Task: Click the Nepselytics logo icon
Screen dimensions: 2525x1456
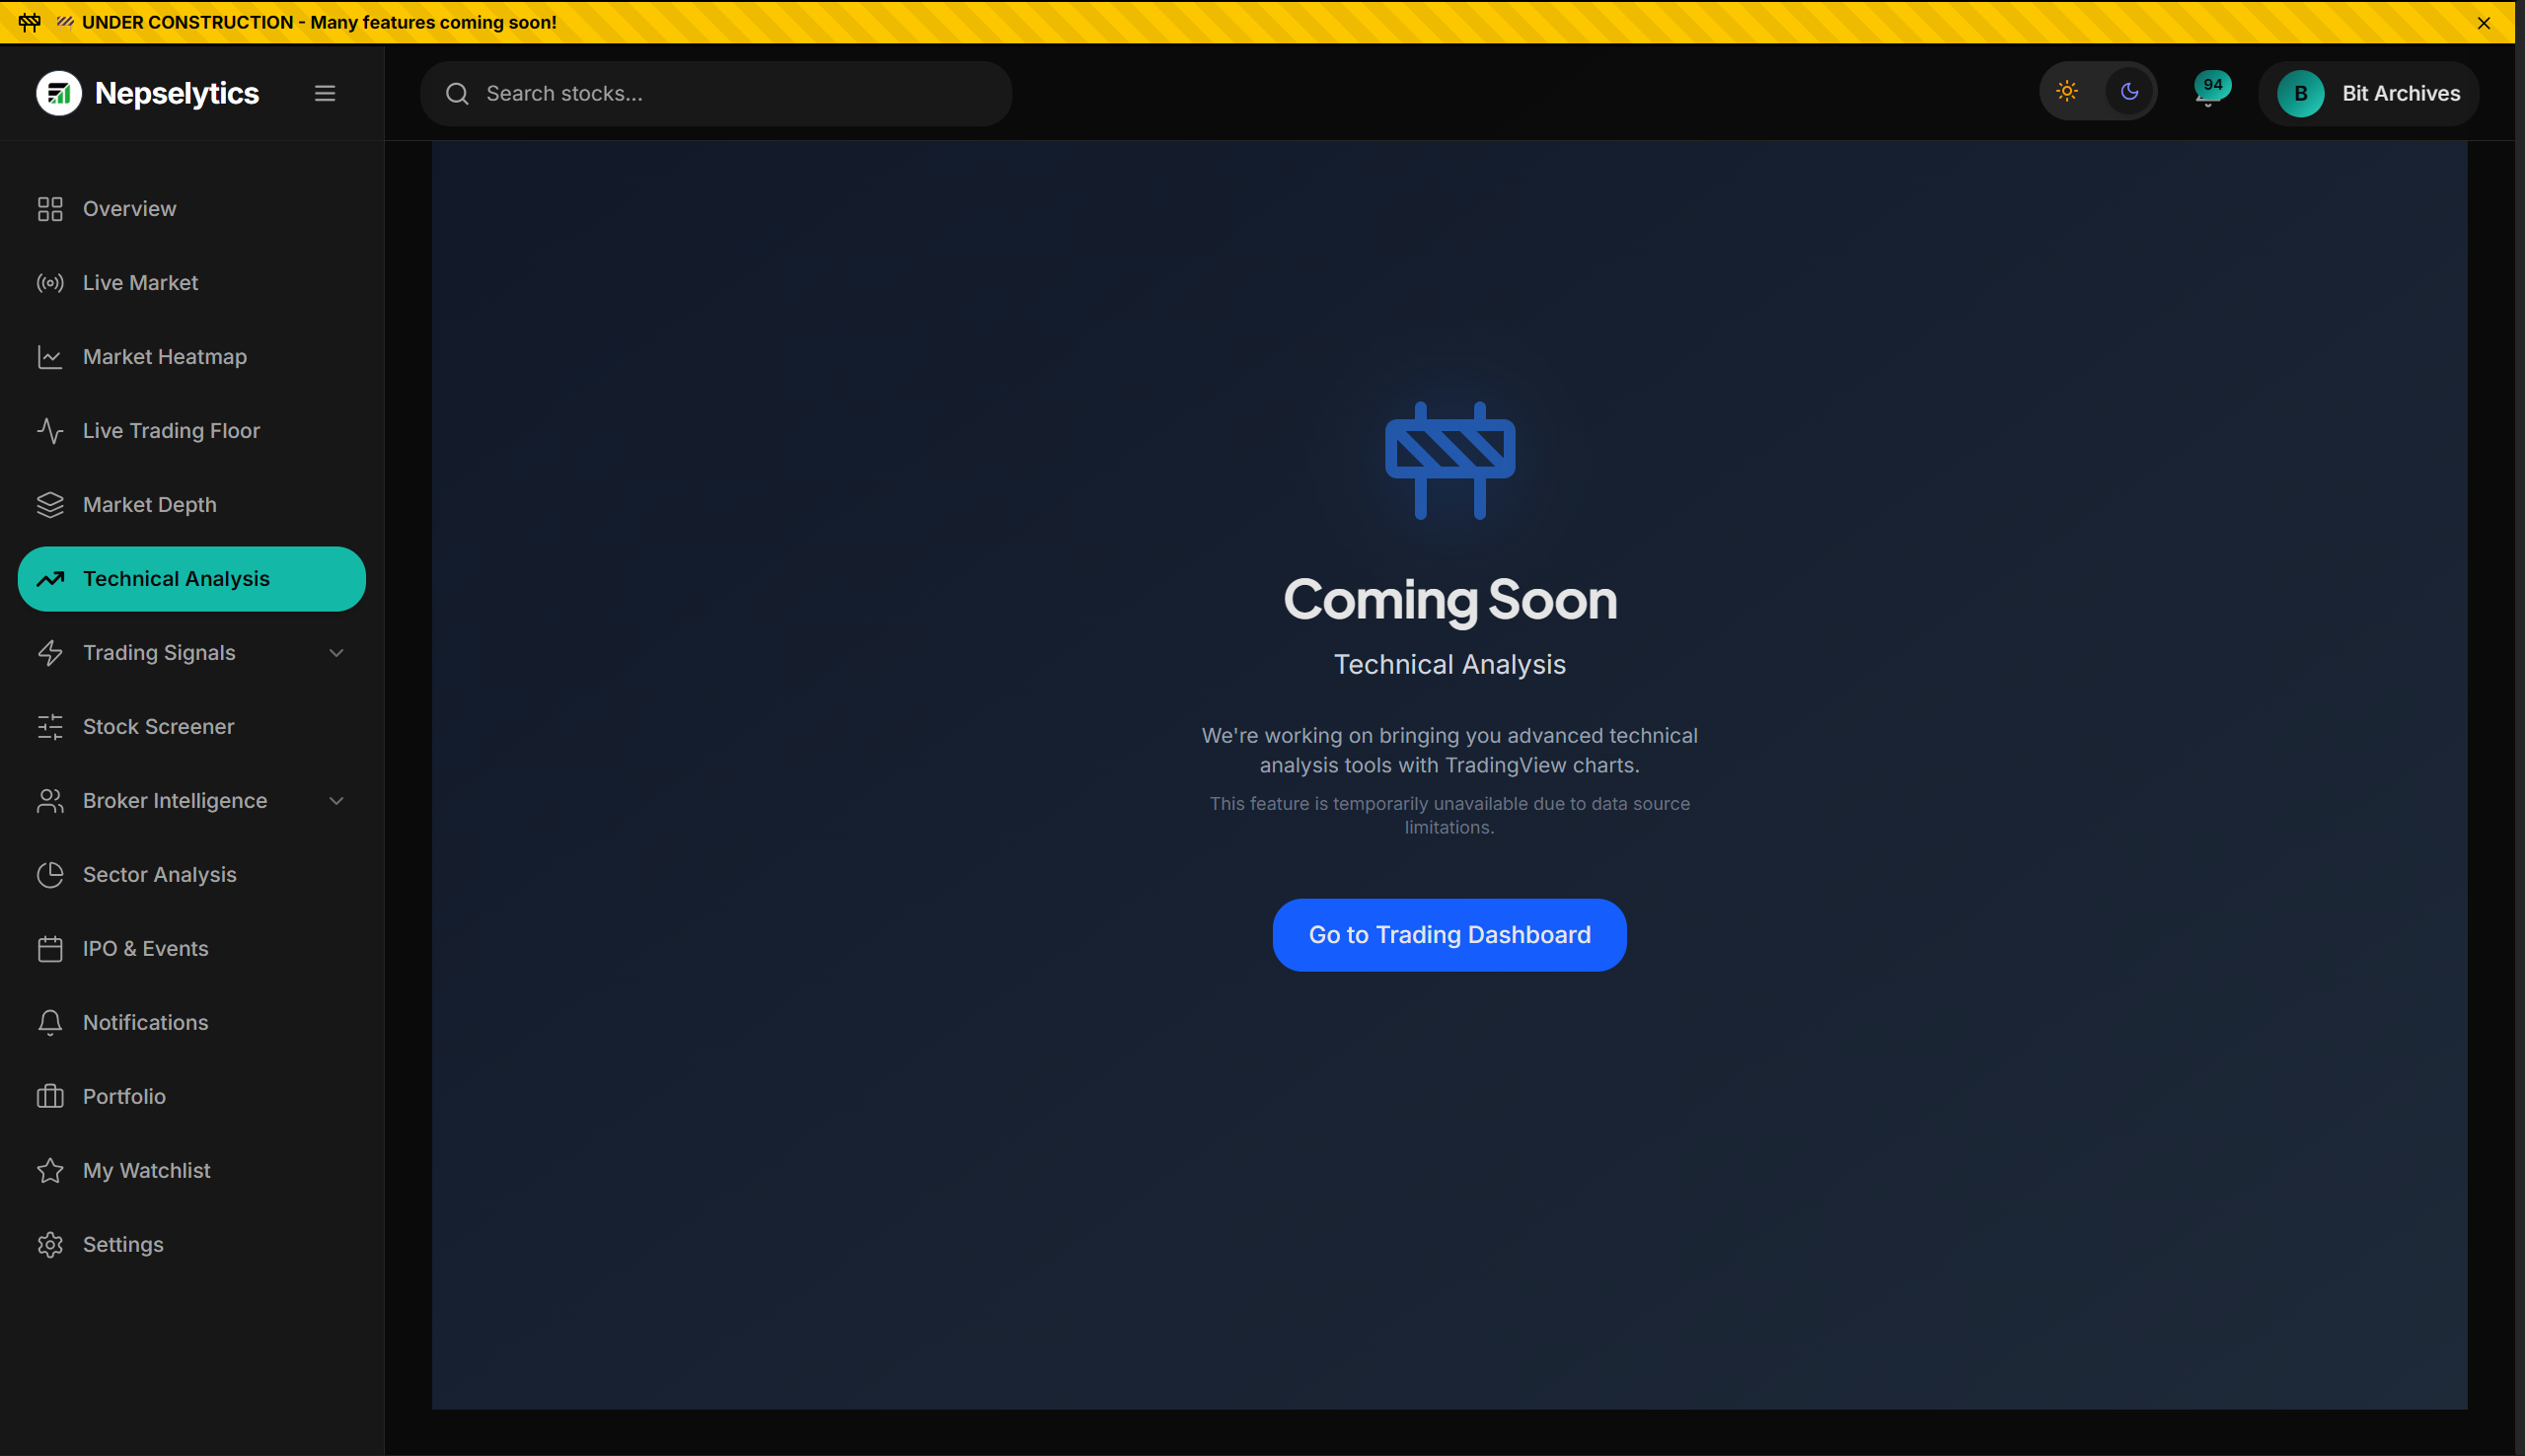Action: [58, 93]
